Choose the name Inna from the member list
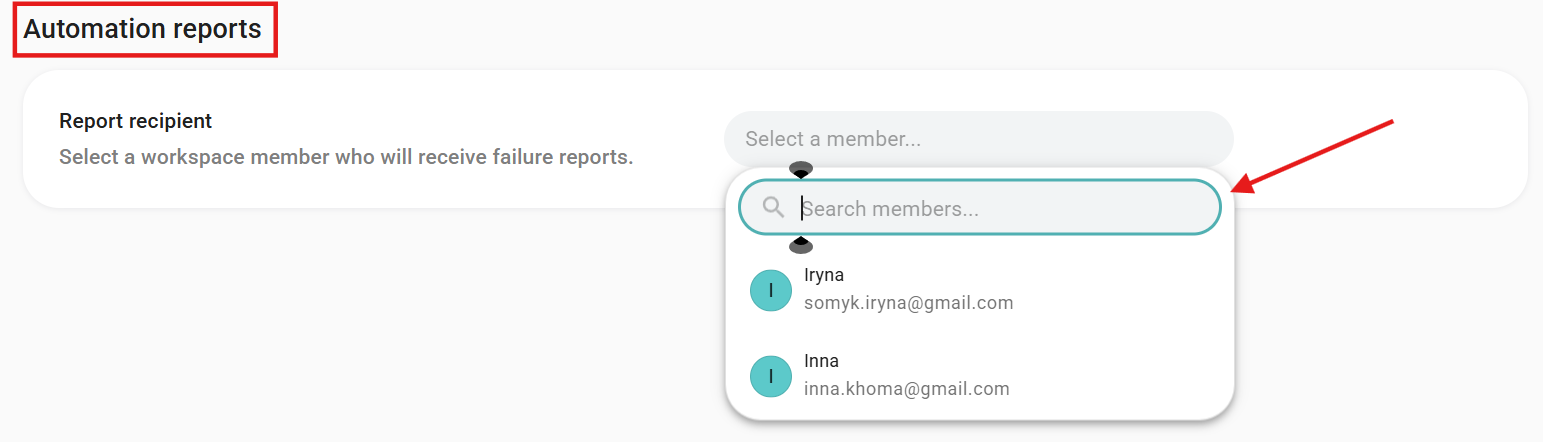 point(821,361)
